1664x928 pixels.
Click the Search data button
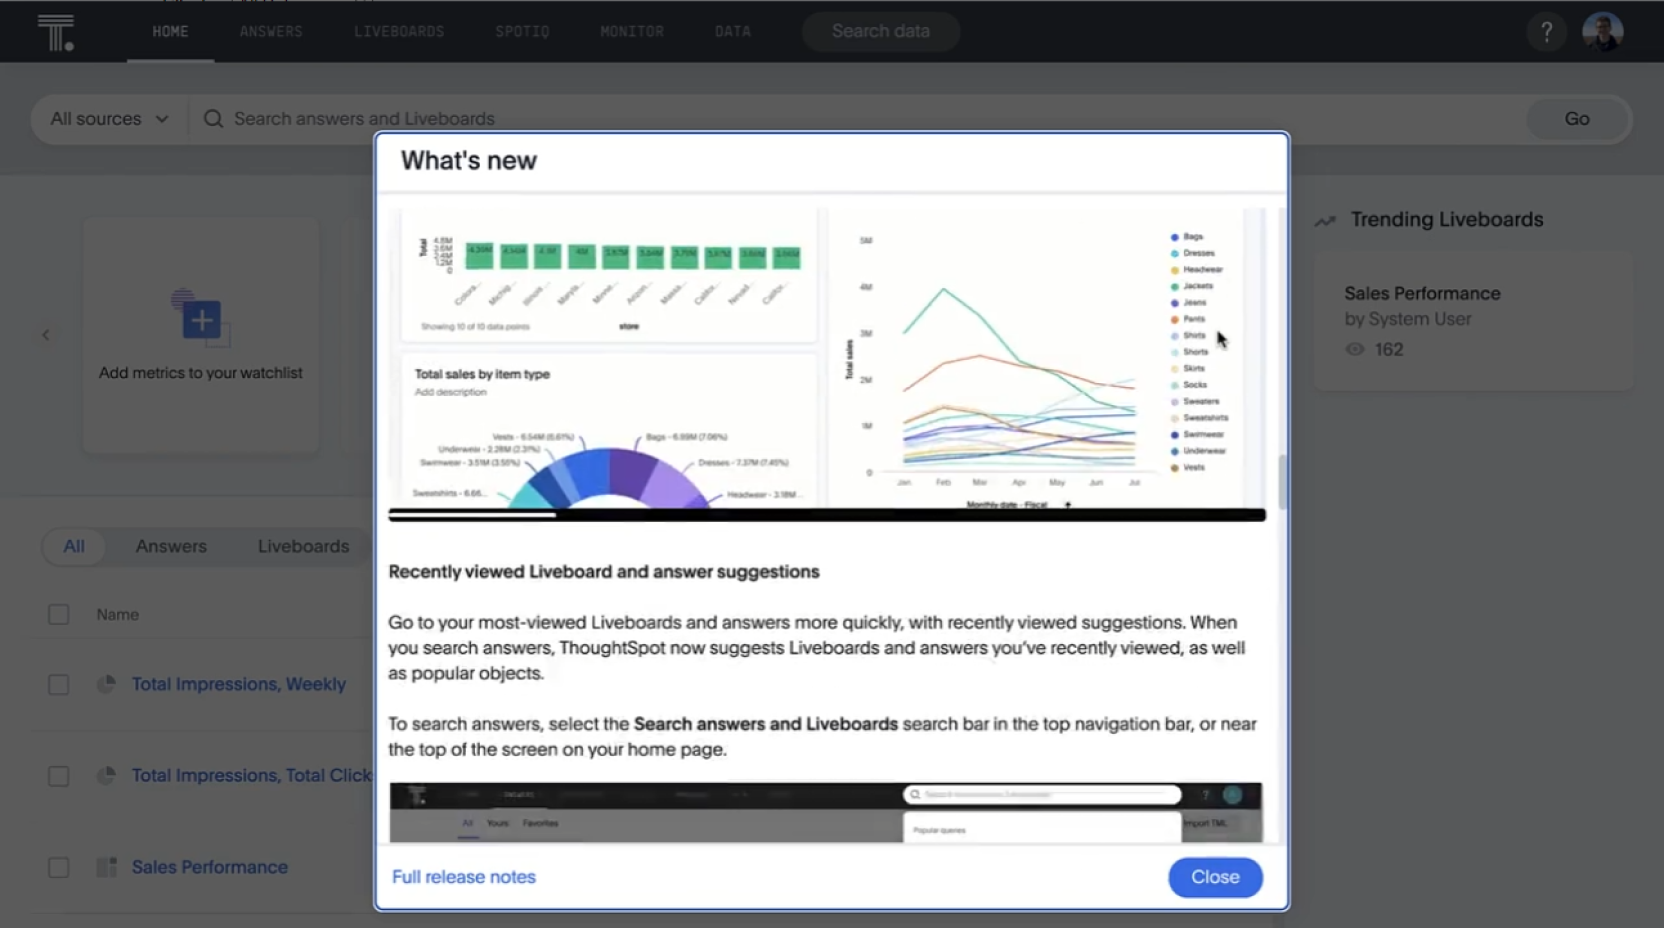(x=881, y=32)
